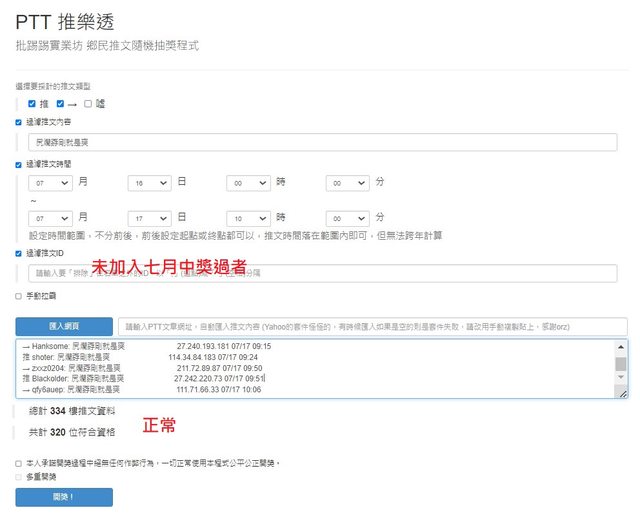Viewport: 640px width, 519px height.
Task: Click the comment list scrollbar up arrow
Action: click(x=621, y=347)
